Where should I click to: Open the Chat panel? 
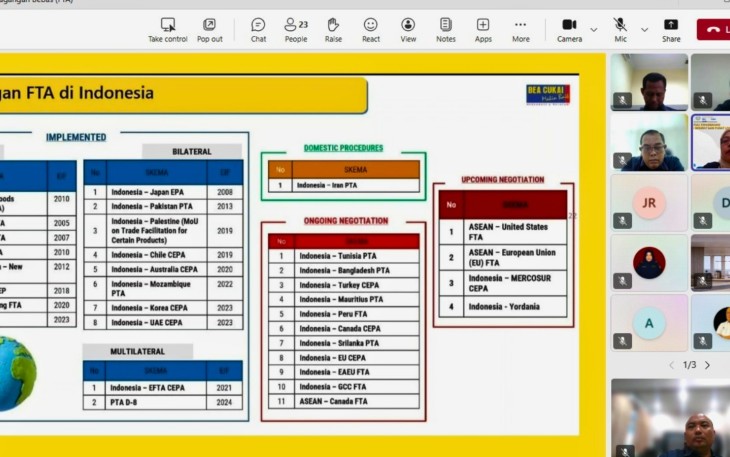click(x=258, y=30)
